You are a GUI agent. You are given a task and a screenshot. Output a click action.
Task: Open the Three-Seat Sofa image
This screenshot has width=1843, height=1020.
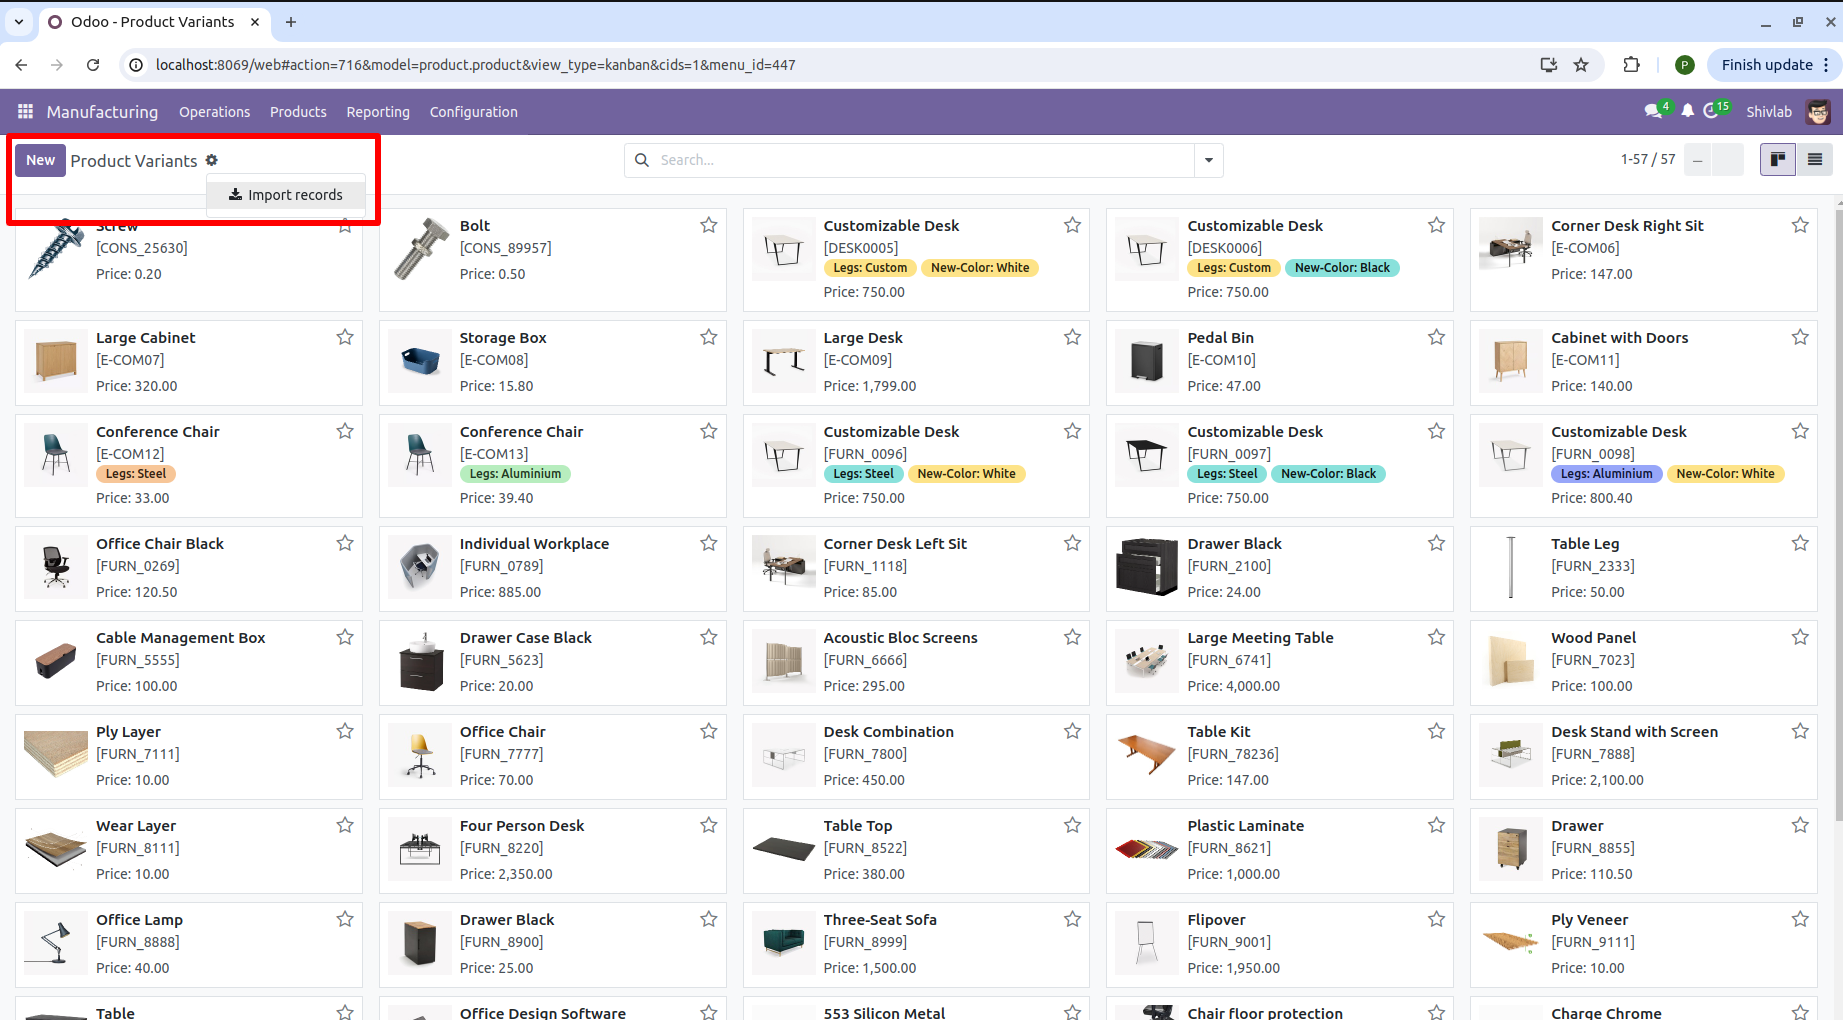click(x=783, y=942)
